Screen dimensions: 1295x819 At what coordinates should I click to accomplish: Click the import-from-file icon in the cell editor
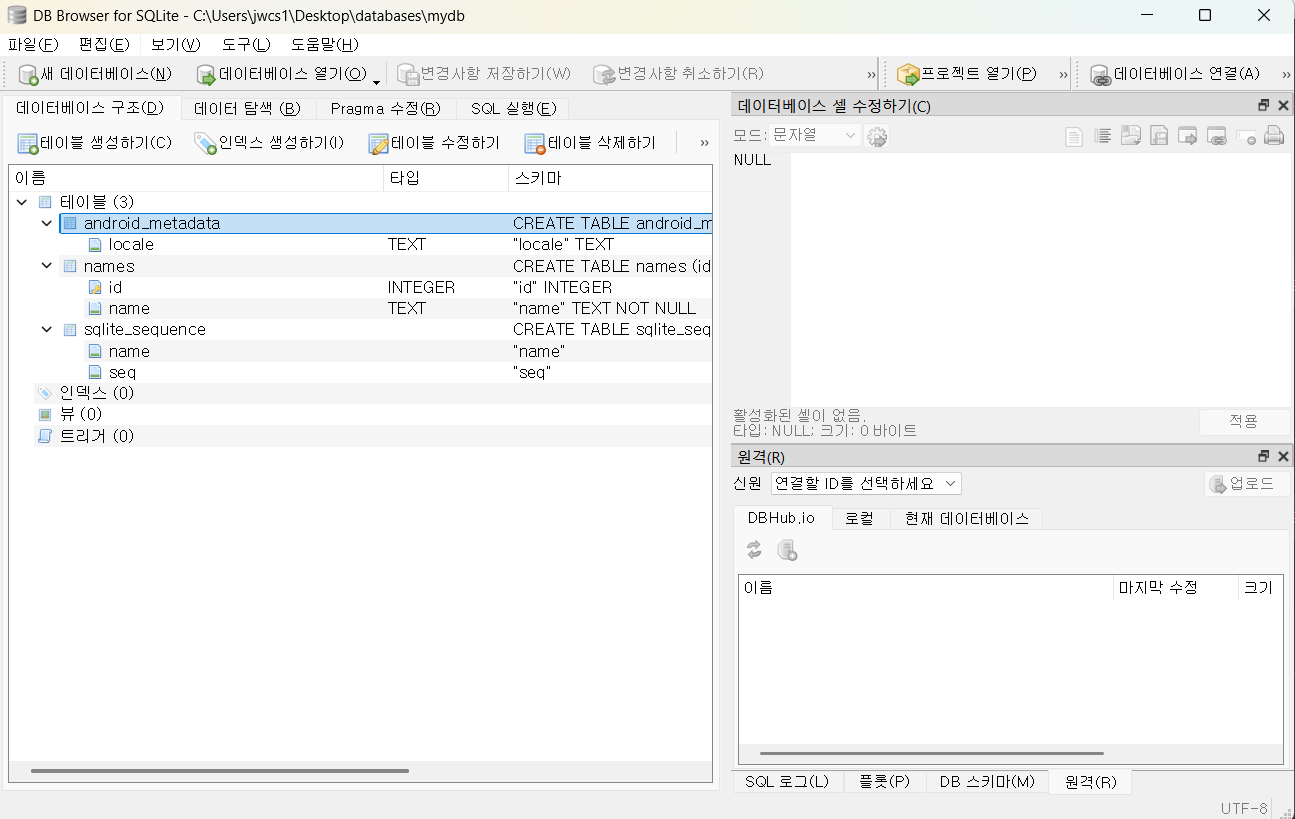(1131, 136)
